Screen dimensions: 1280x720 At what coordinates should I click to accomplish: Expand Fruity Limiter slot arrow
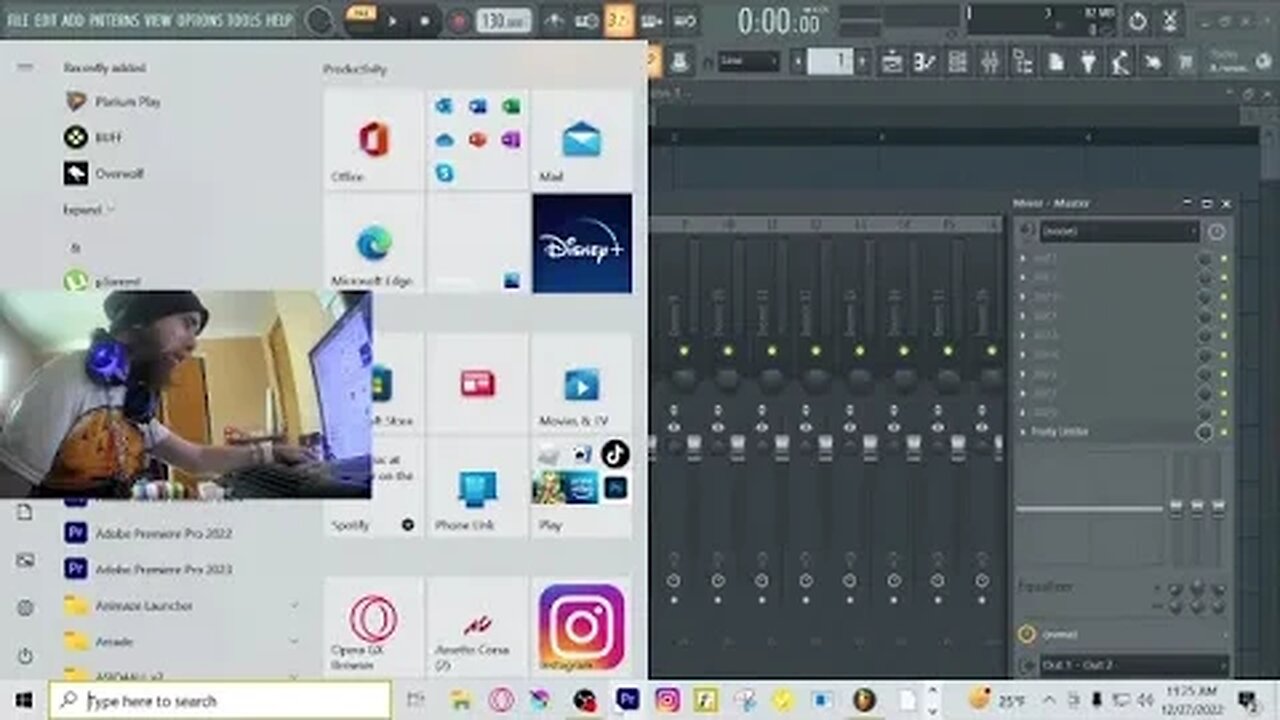(x=1022, y=432)
